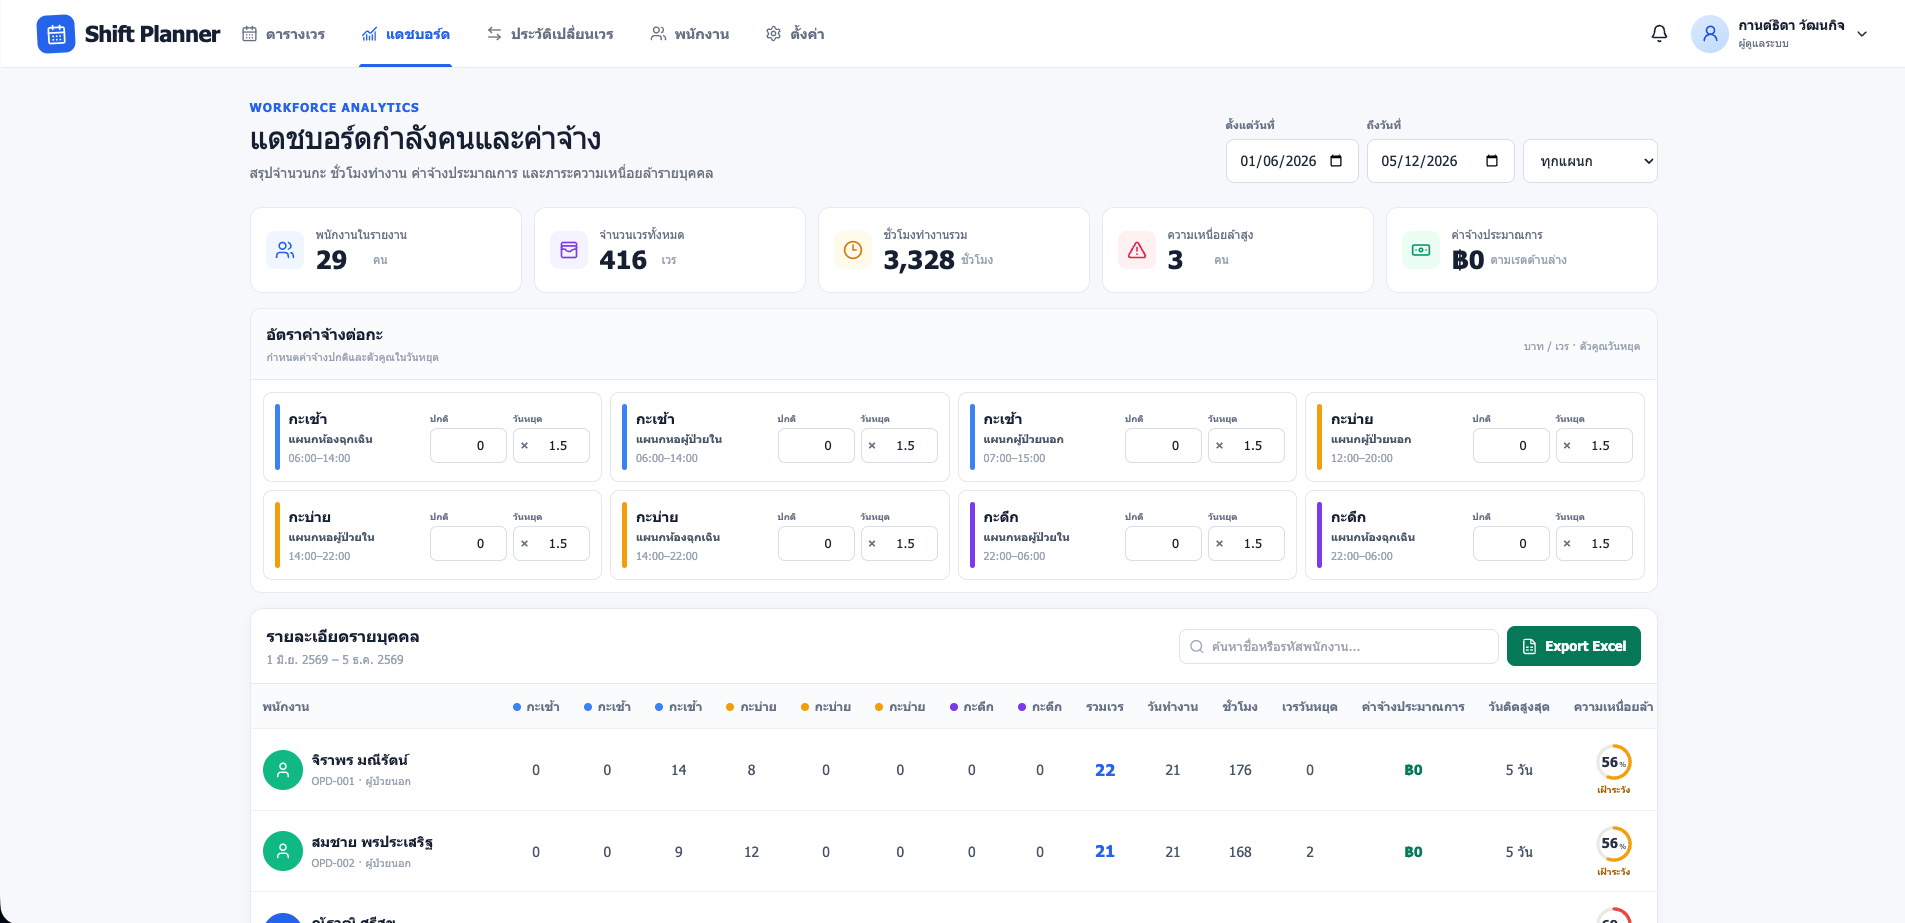Click the people icon on the พนักงานในรายงาน card
This screenshot has width=1905, height=923.
285,250
